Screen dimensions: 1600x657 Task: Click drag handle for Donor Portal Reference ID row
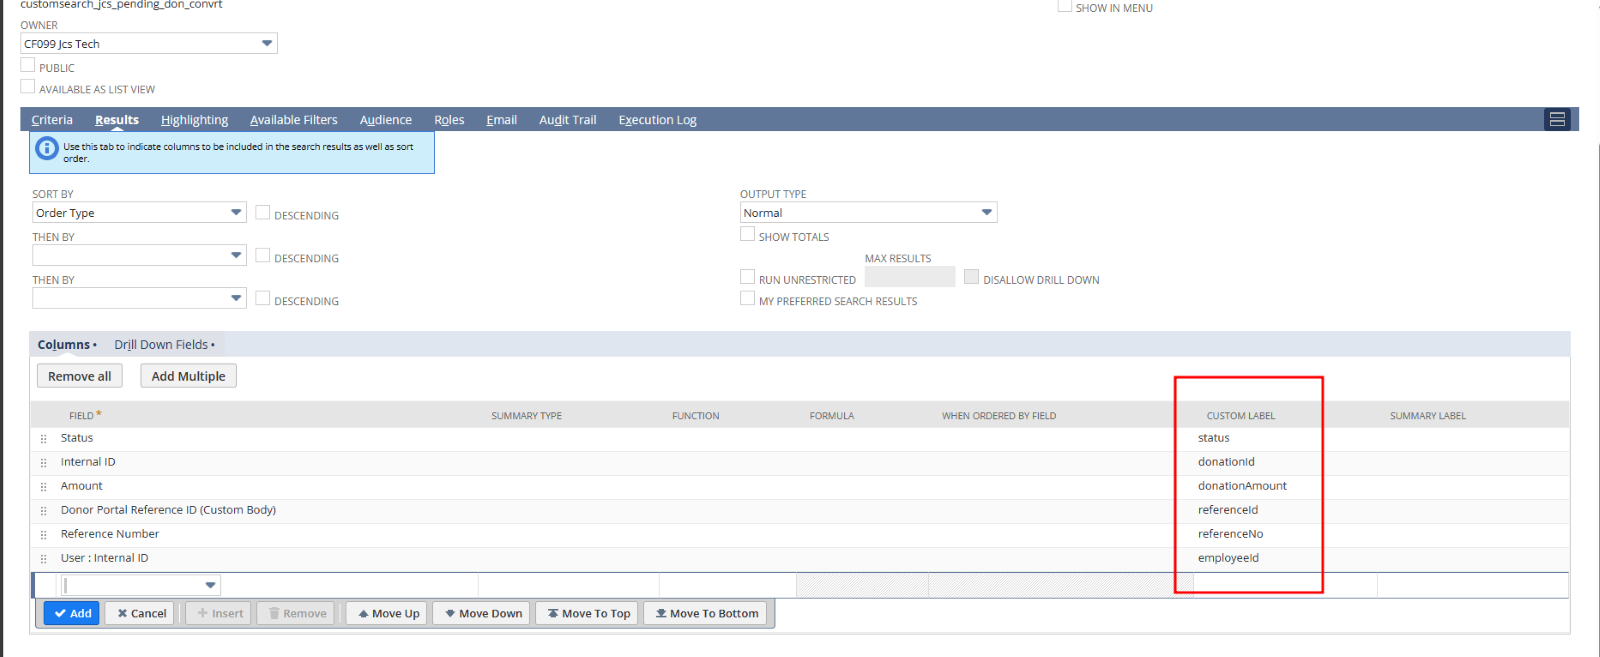pyautogui.click(x=43, y=511)
